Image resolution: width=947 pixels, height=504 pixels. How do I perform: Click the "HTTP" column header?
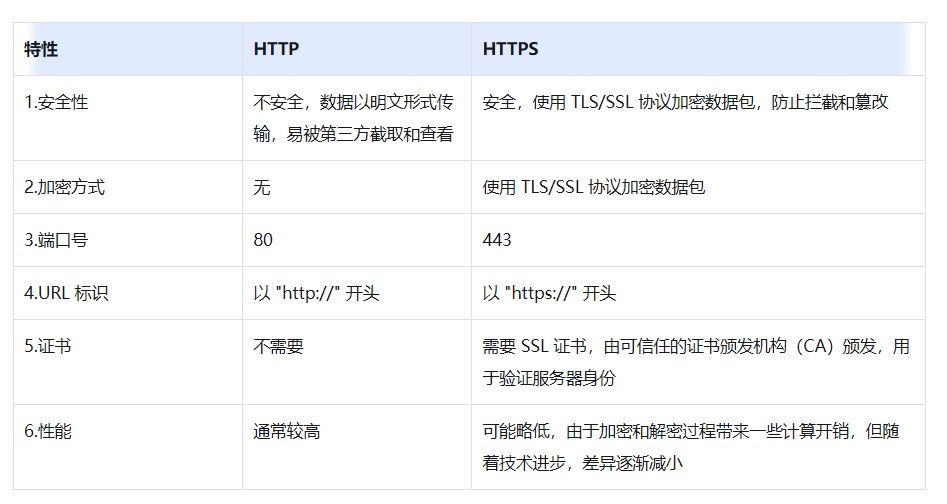(x=276, y=49)
